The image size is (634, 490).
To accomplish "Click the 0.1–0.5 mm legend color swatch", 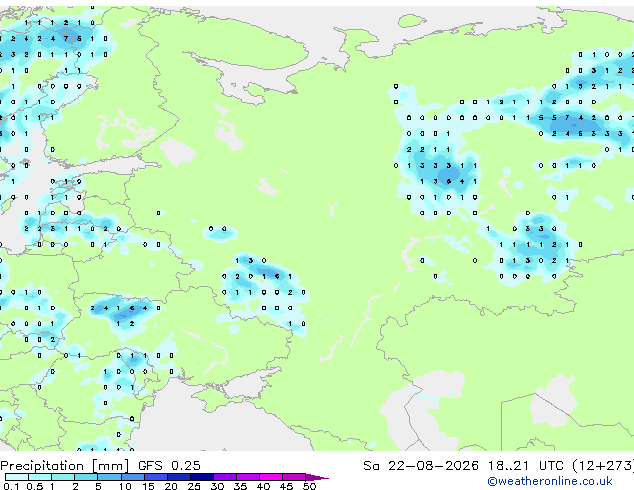I will [17, 477].
